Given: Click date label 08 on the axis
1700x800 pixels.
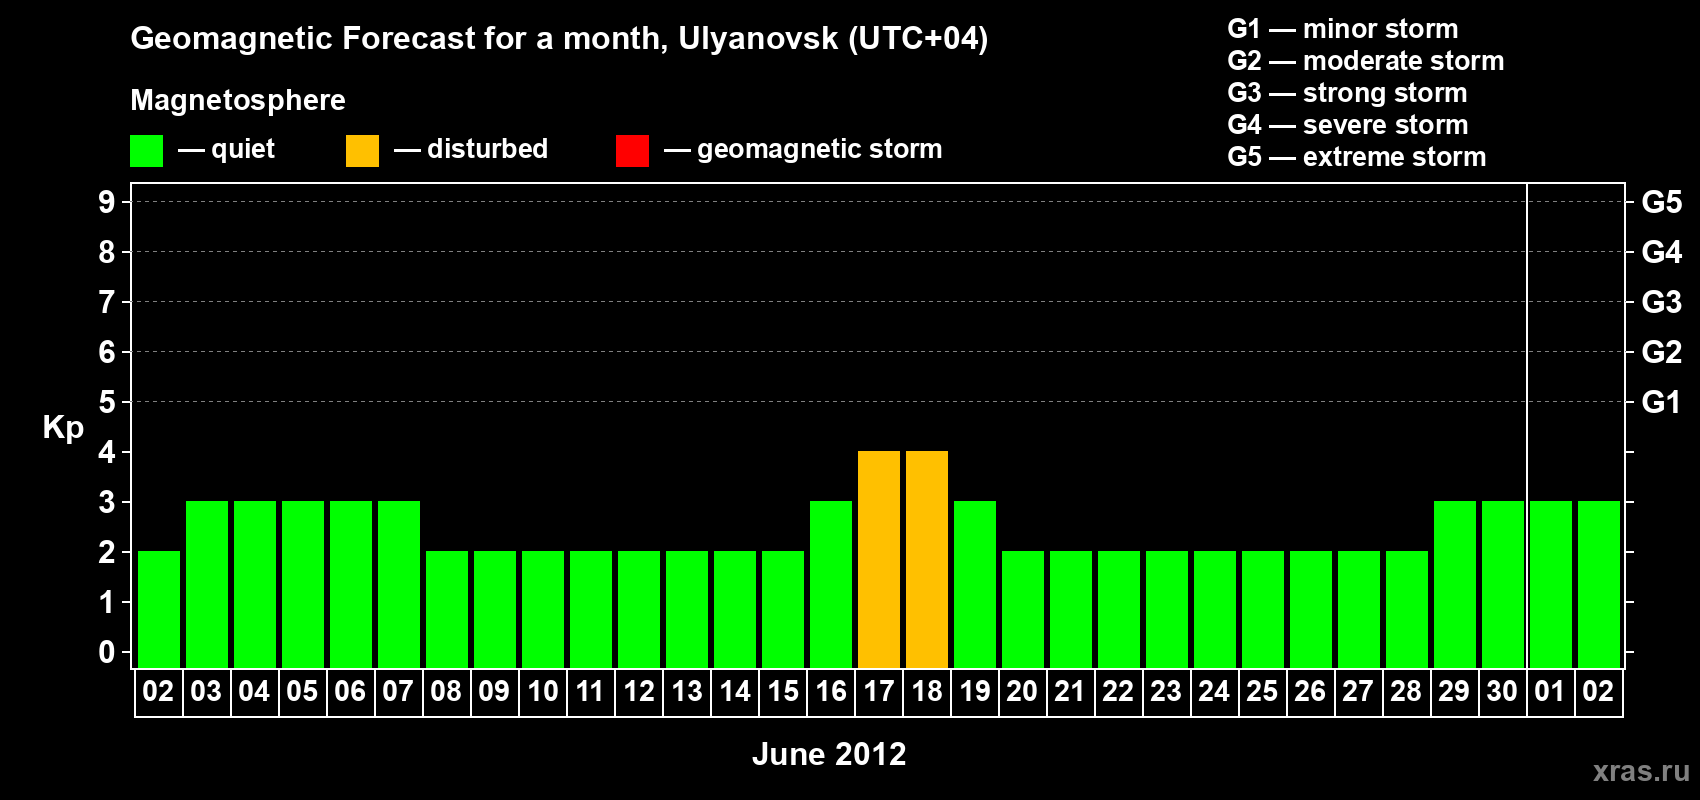Looking at the screenshot, I should pos(446,692).
